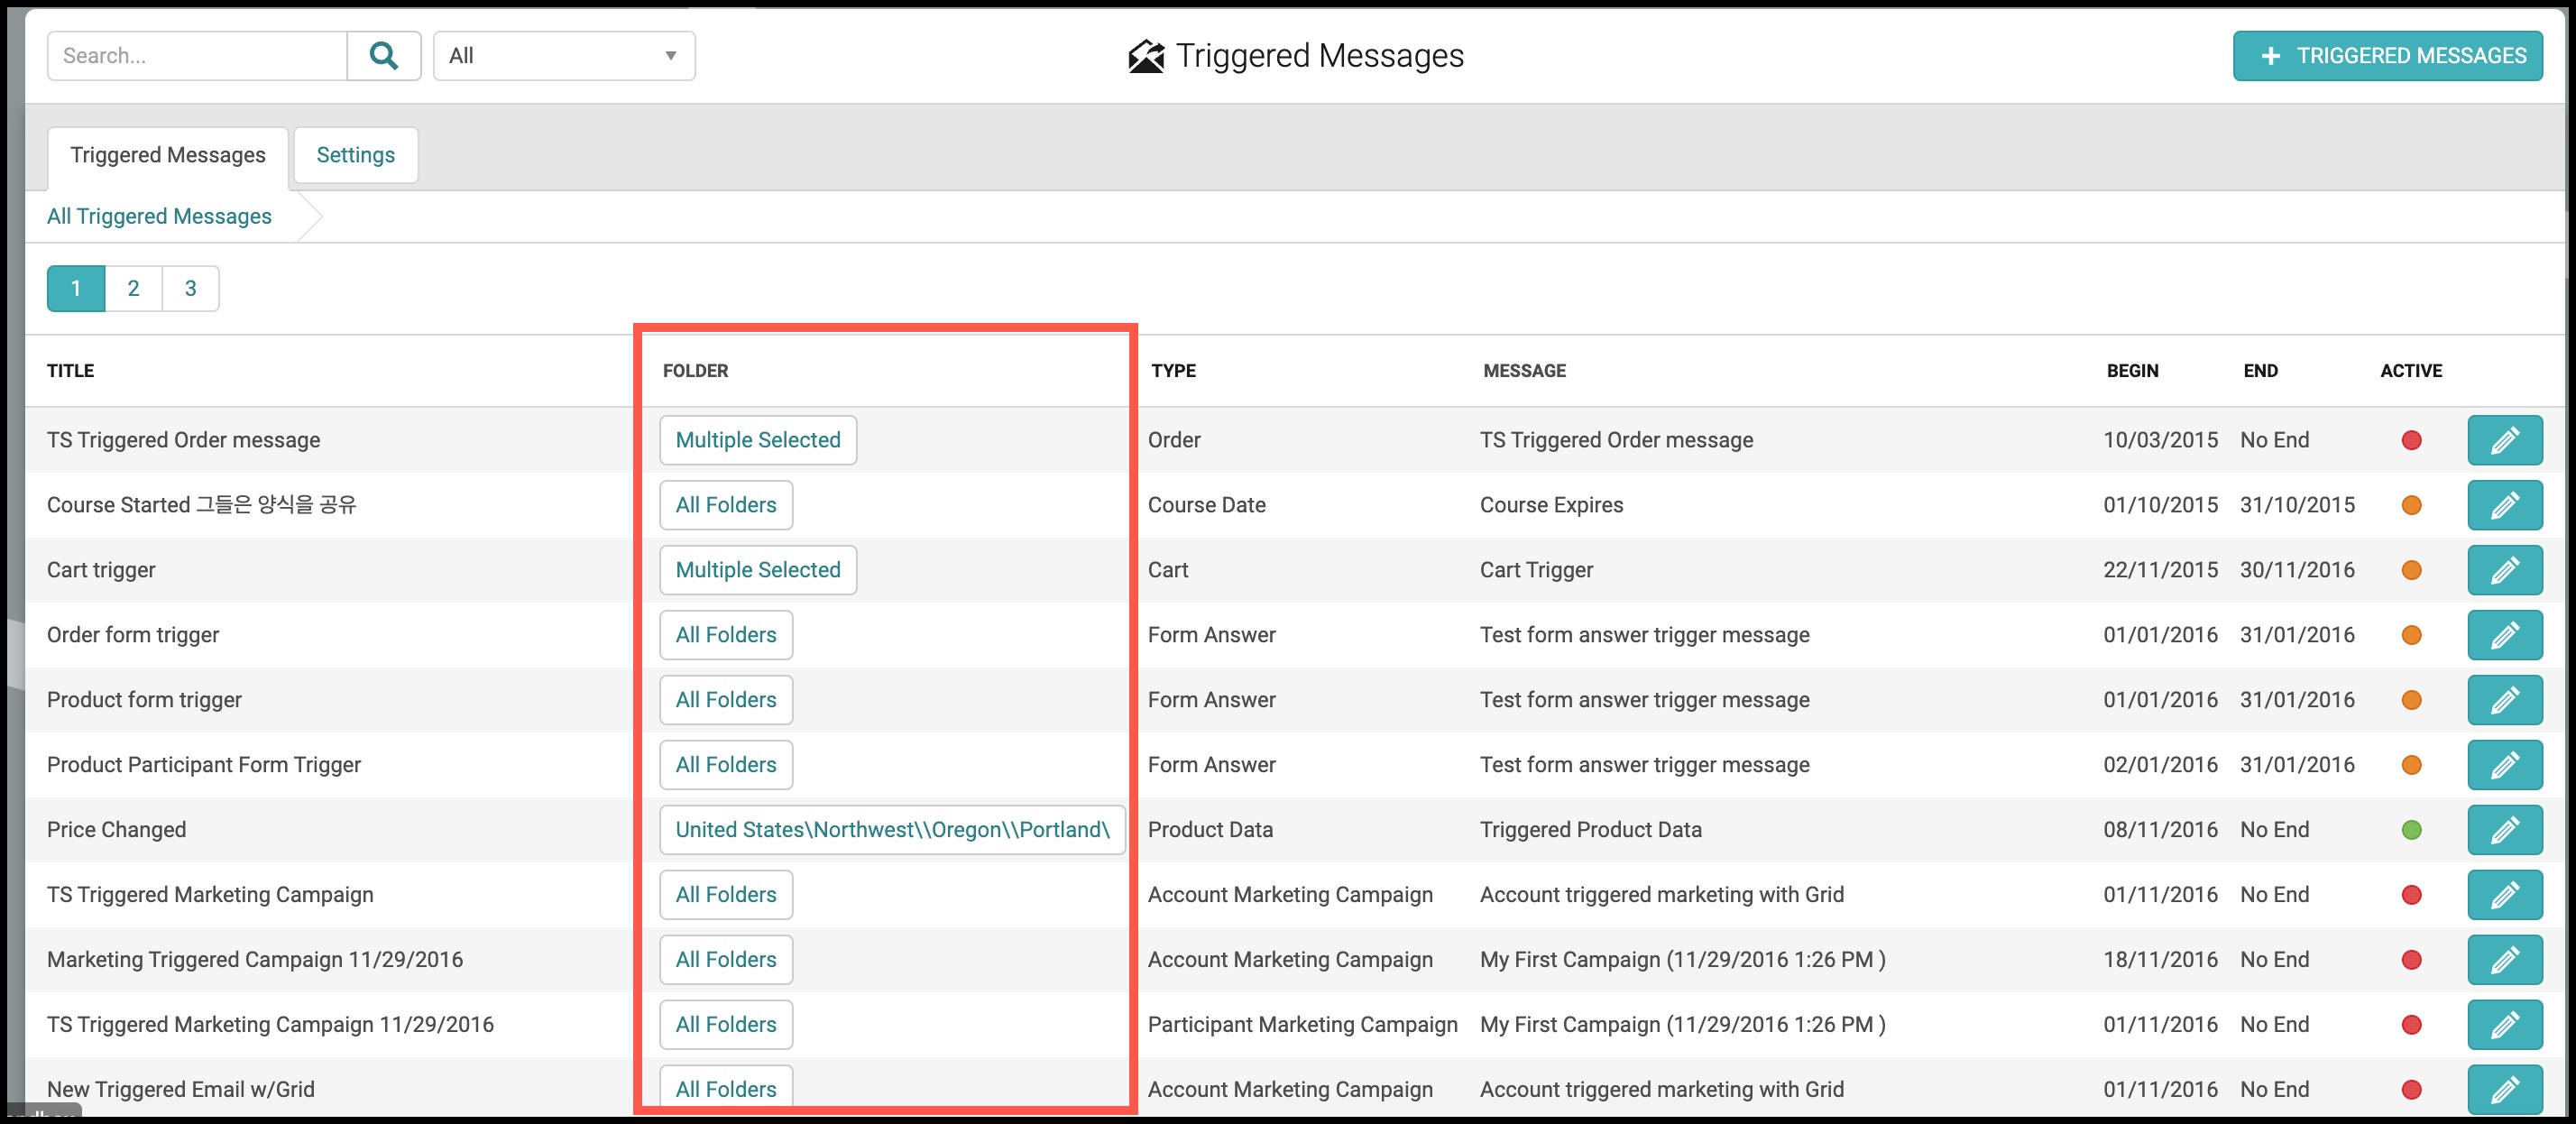Viewport: 2576px width, 1124px height.
Task: Open the All filter dropdown
Action: click(564, 56)
